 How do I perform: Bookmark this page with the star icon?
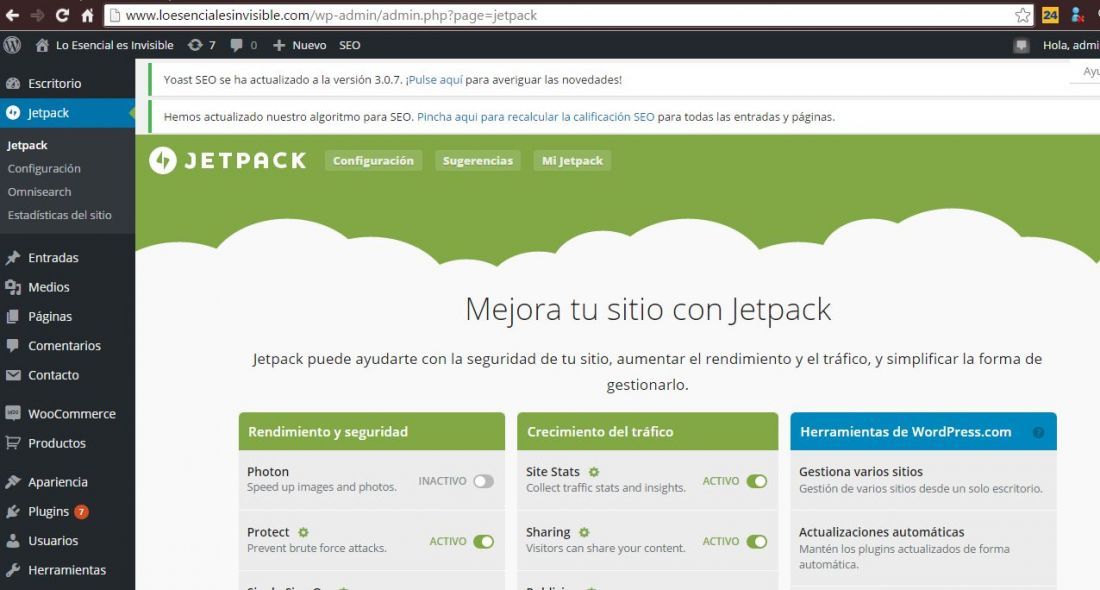[x=1023, y=15]
